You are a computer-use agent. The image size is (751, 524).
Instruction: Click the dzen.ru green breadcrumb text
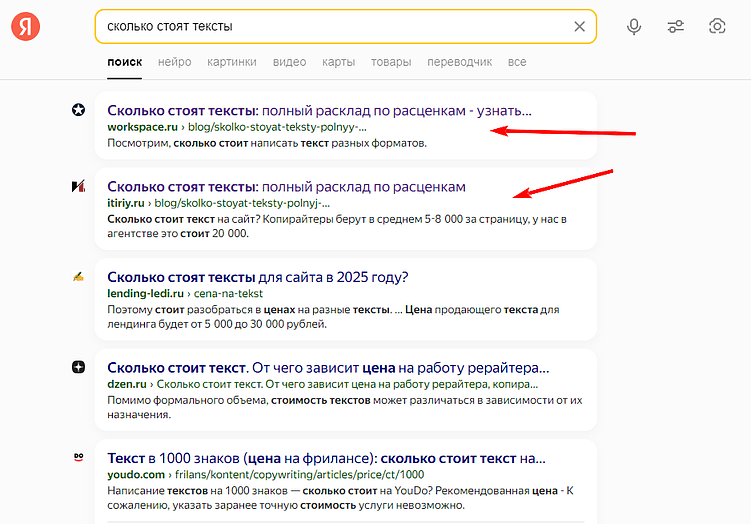point(347,384)
